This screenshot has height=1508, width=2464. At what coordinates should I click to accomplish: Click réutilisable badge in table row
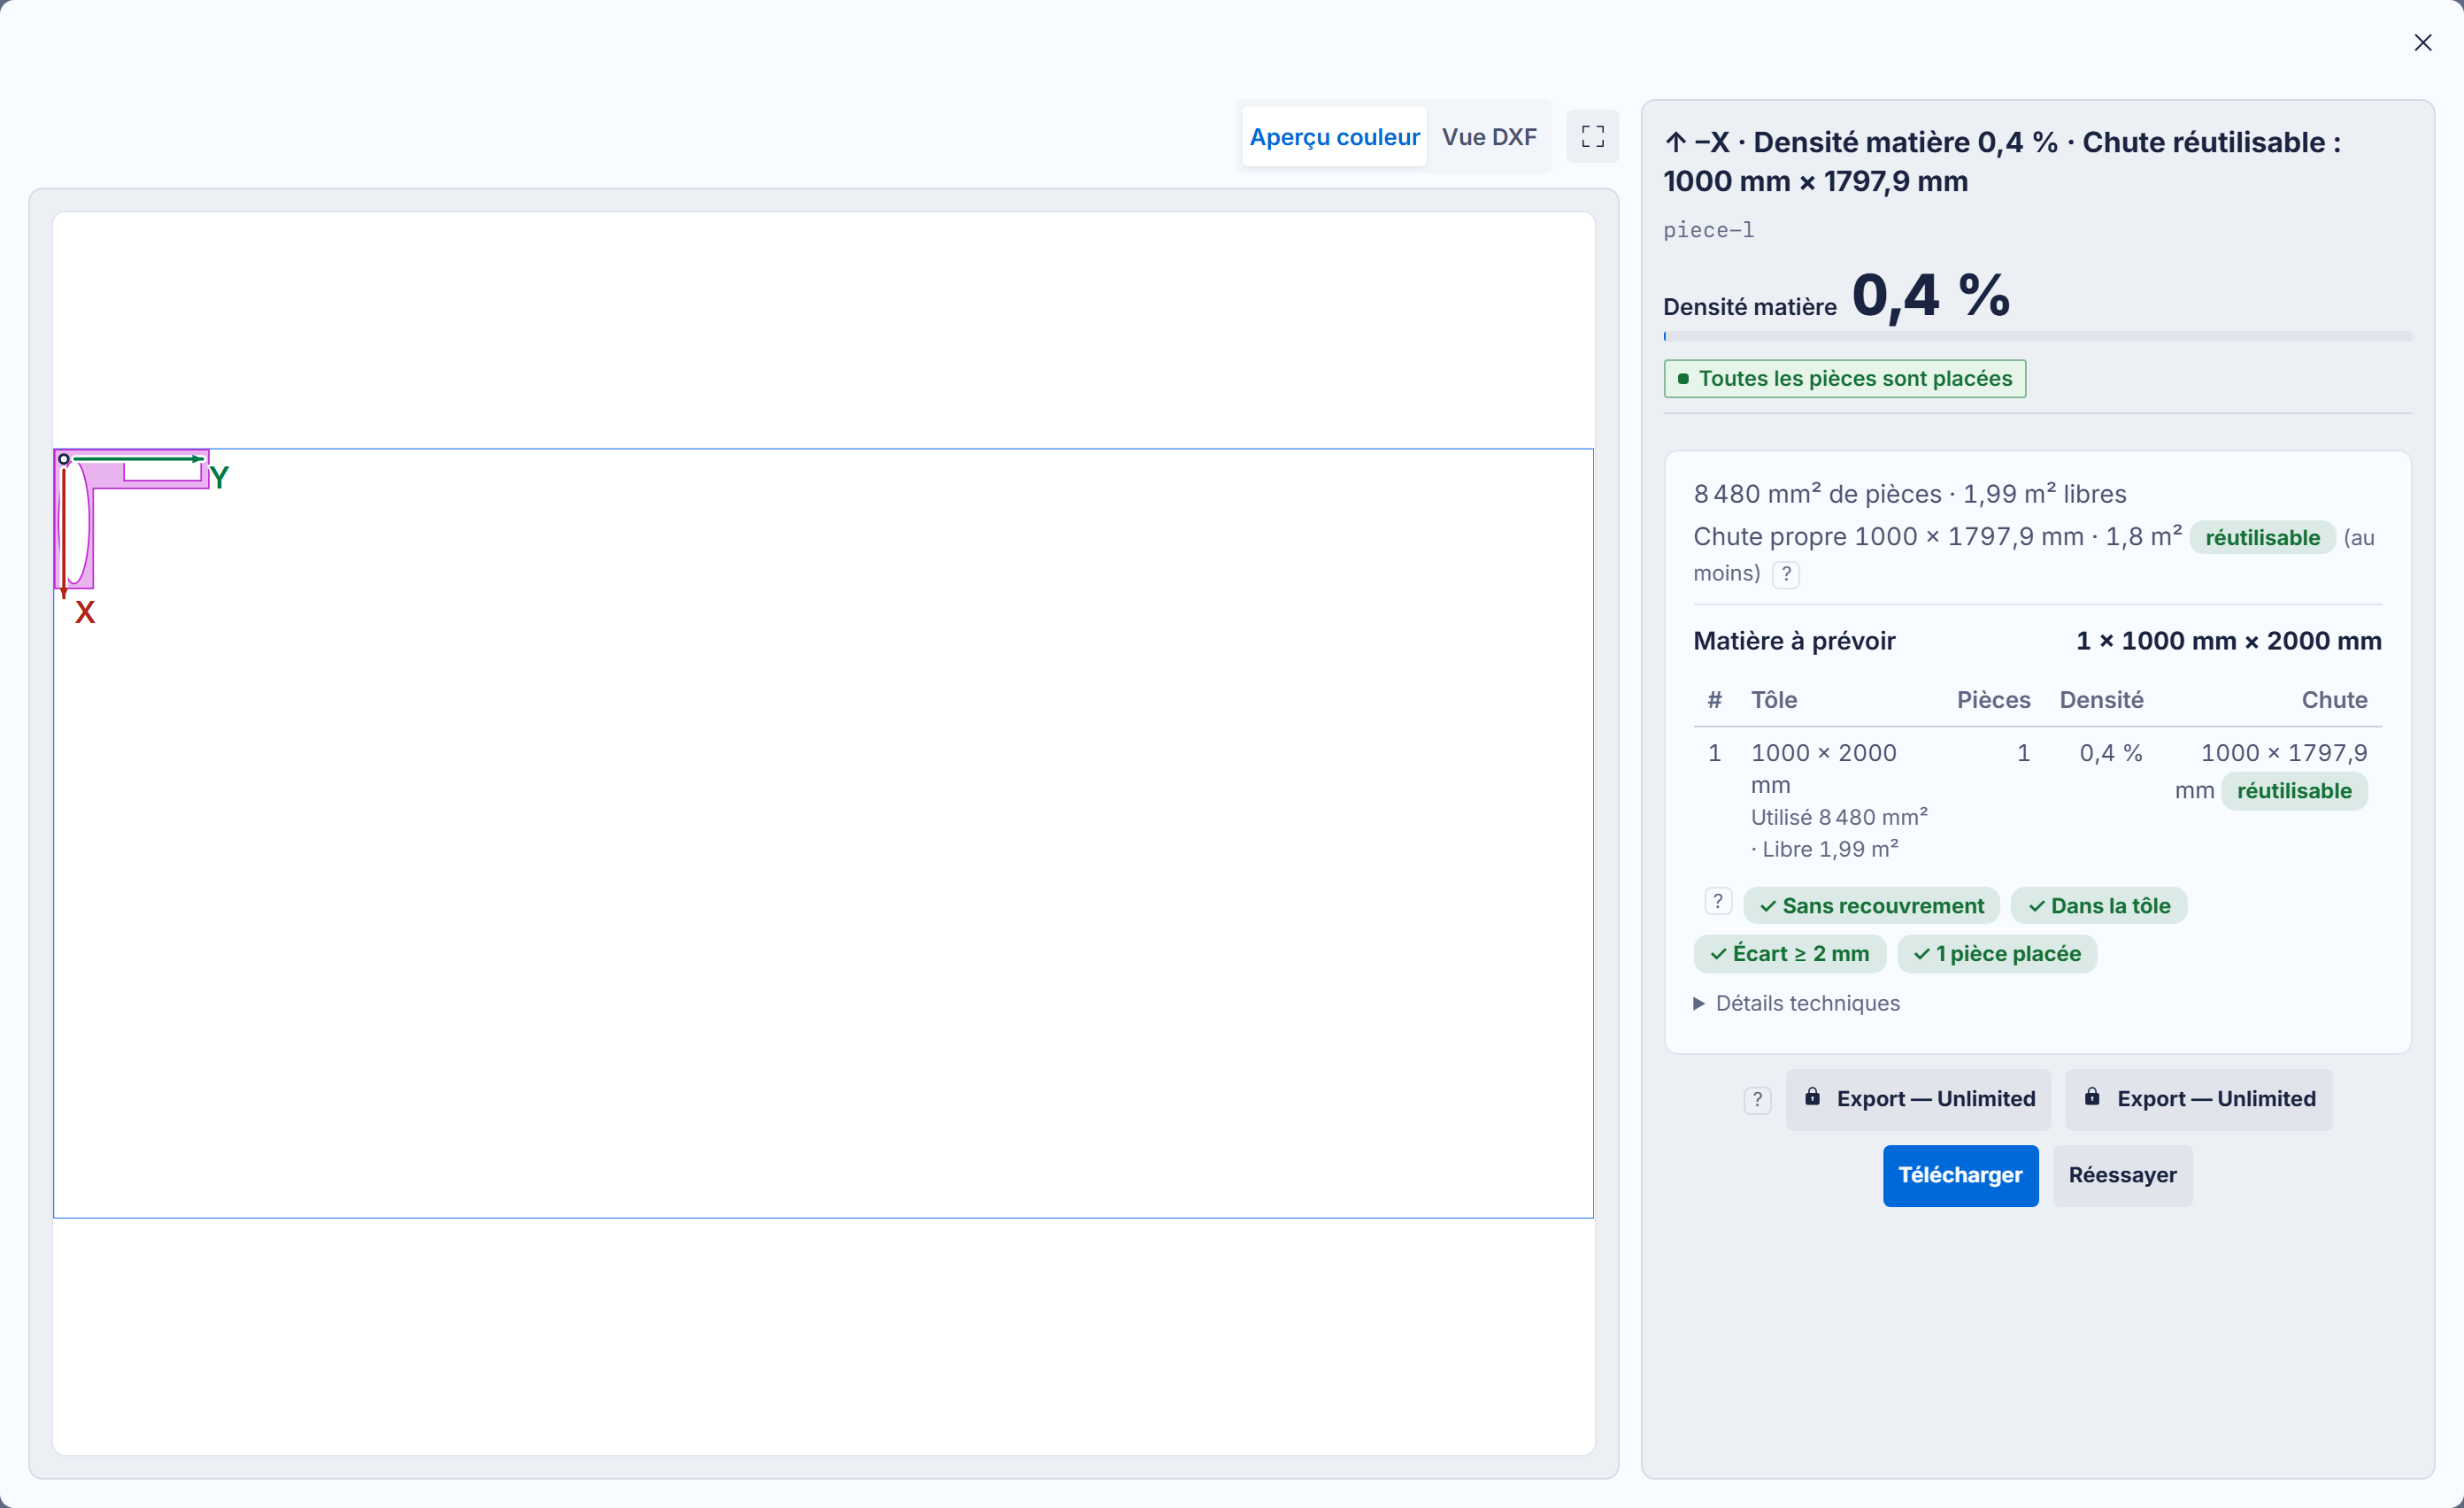pos(2293,791)
